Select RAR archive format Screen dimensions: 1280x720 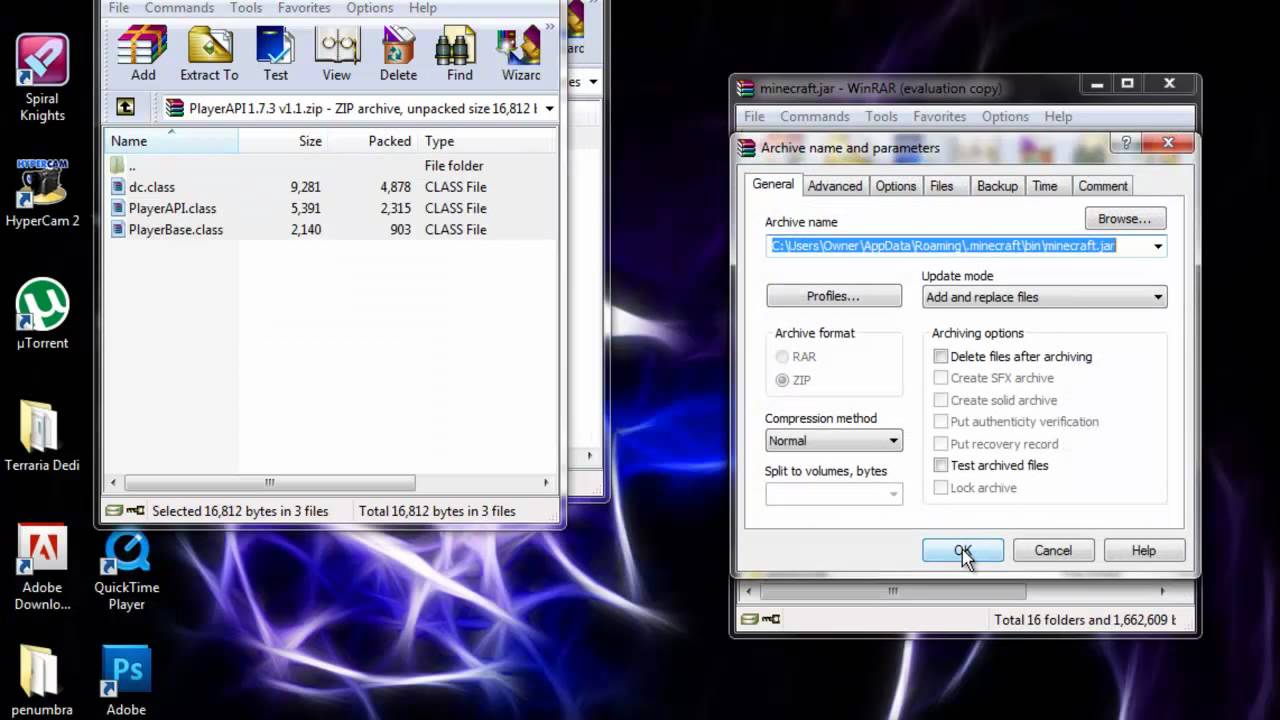[x=782, y=356]
